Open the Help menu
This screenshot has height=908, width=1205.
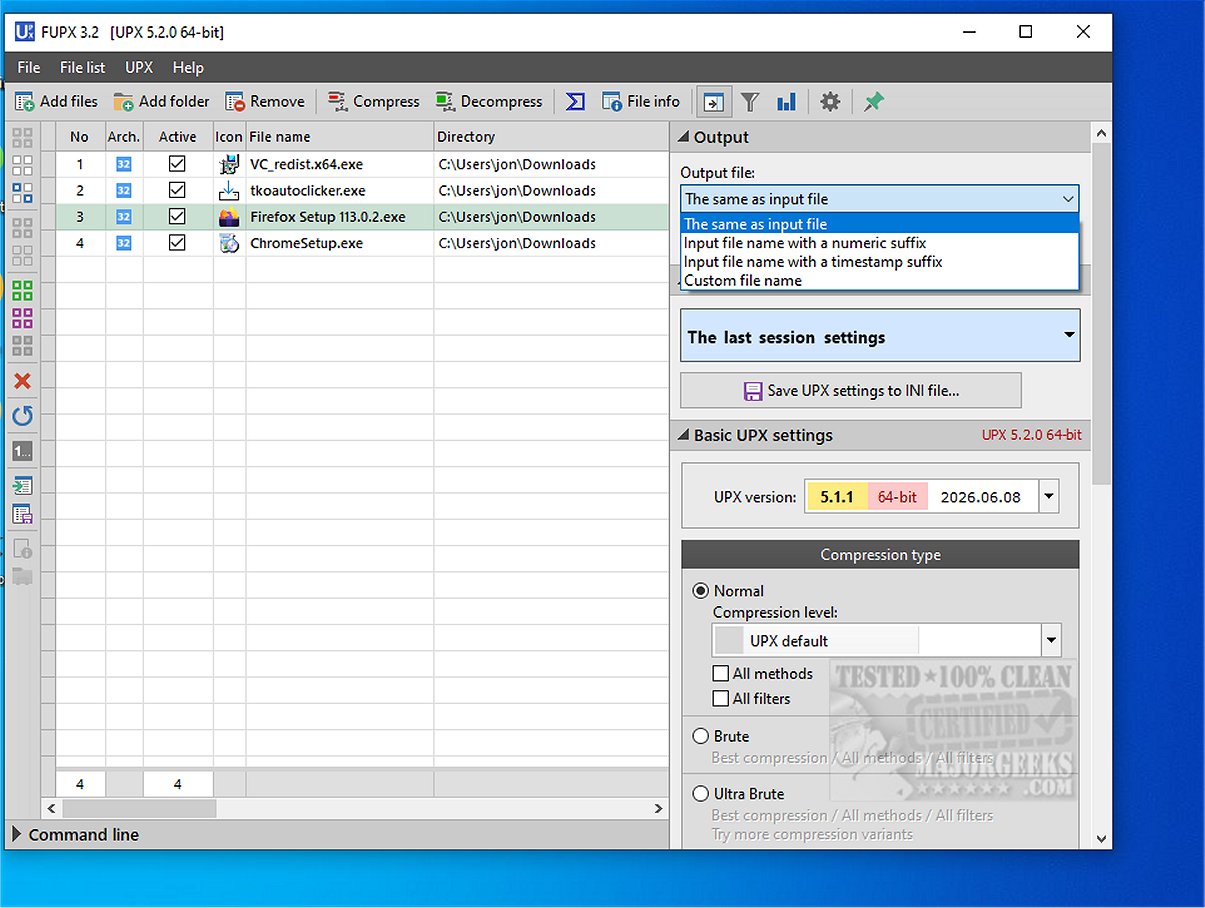[x=188, y=67]
